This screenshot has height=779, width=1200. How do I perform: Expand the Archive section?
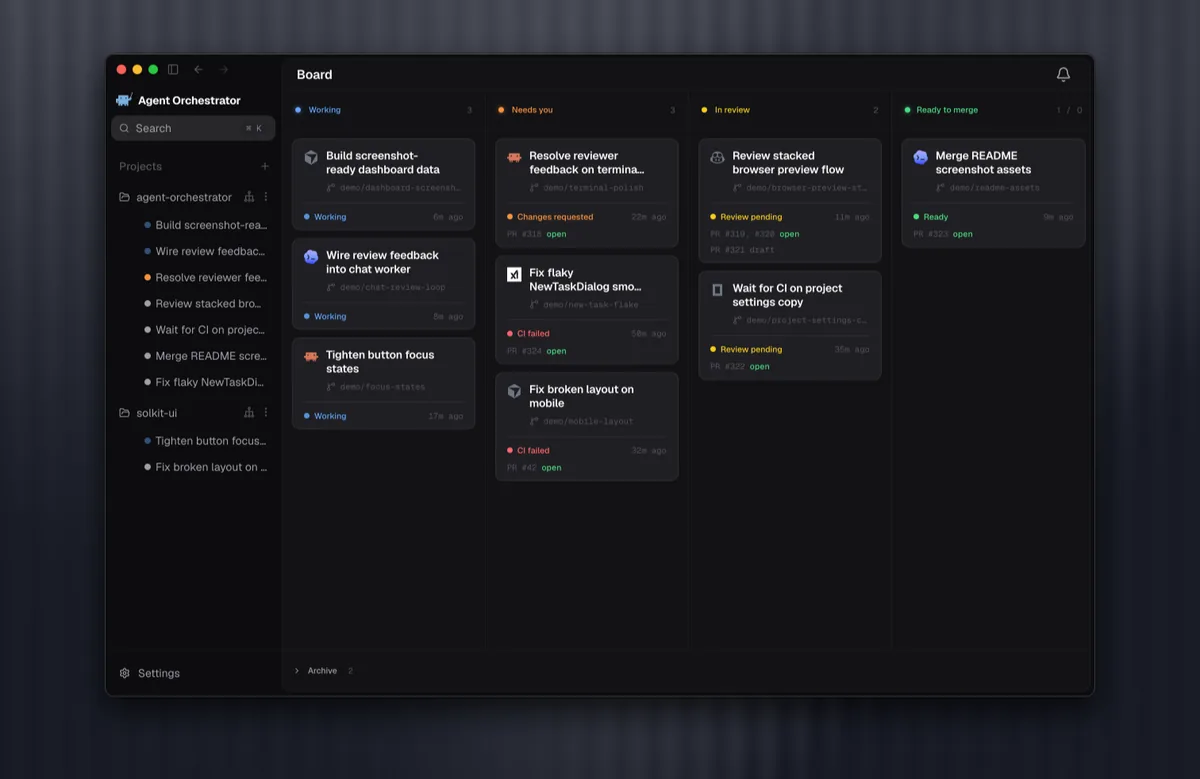[x=323, y=671]
